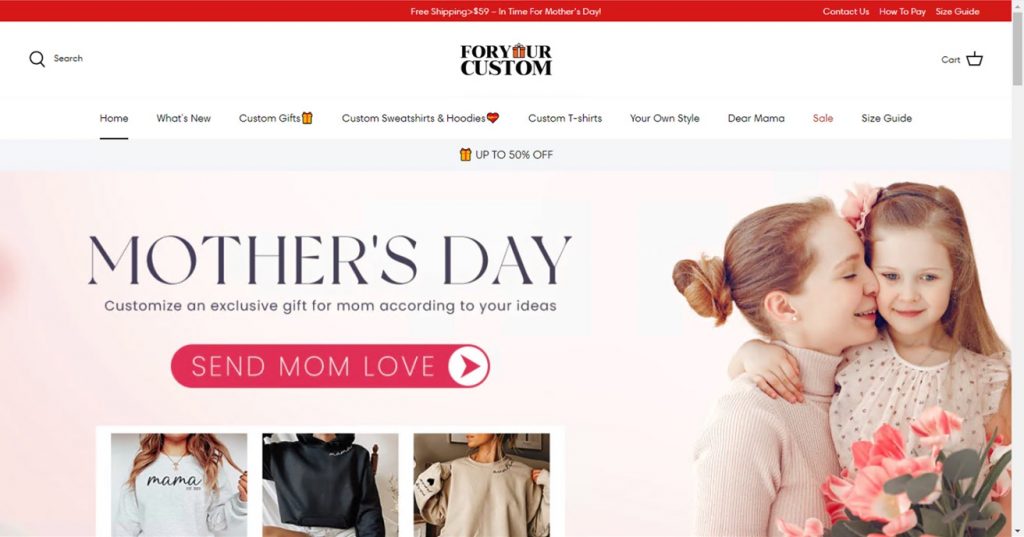Open the Home menu item

pos(114,118)
